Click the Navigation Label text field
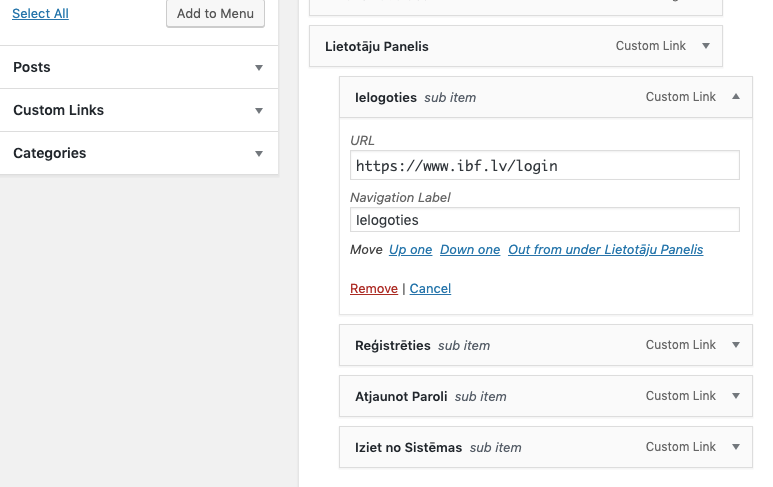Viewport: 773px width, 487px height. tap(544, 220)
